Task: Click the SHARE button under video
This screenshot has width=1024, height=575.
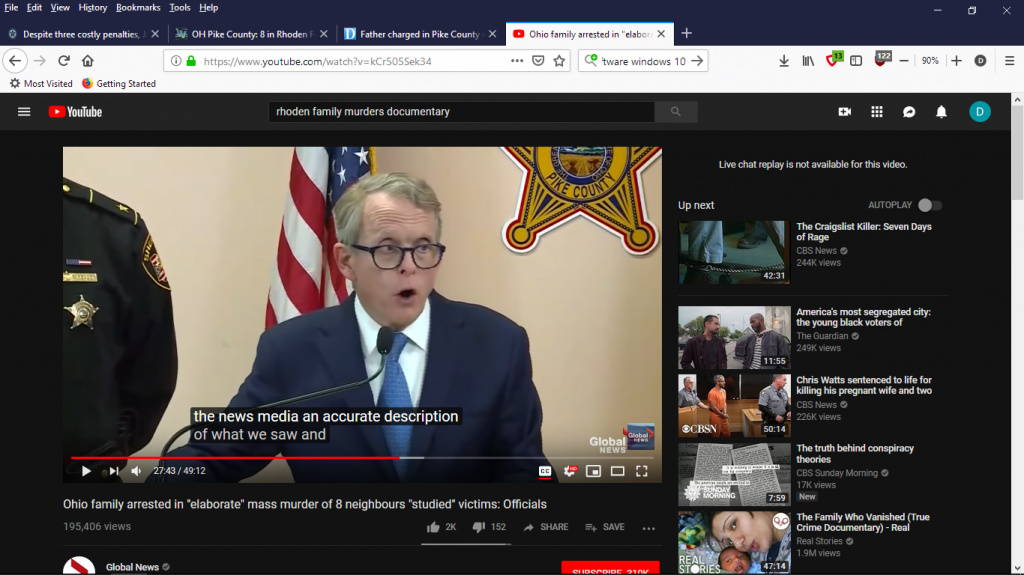Action: (545, 527)
